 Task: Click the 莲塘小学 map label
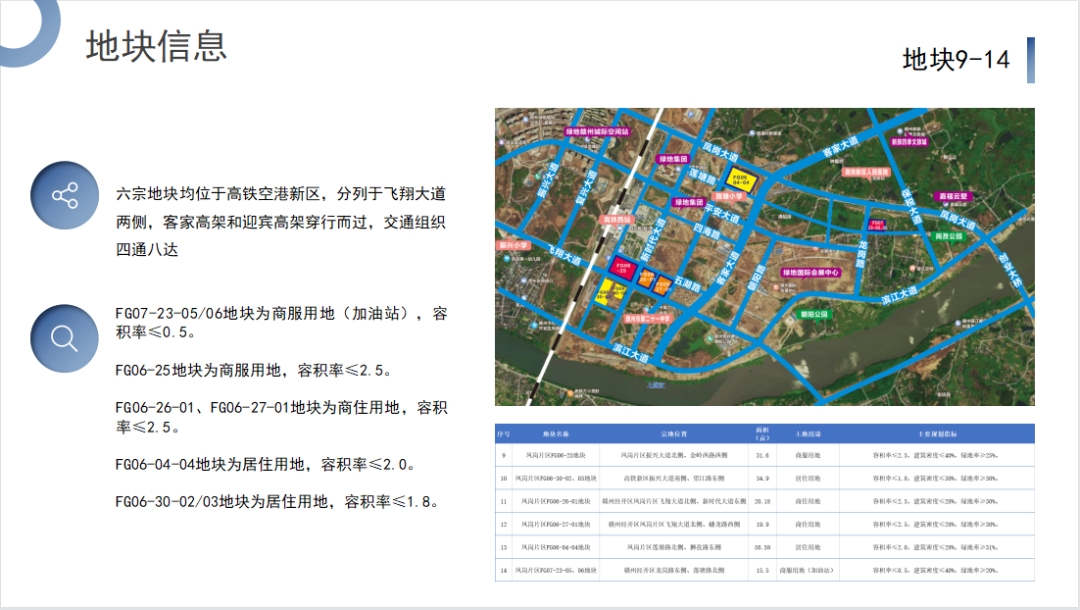tap(729, 196)
